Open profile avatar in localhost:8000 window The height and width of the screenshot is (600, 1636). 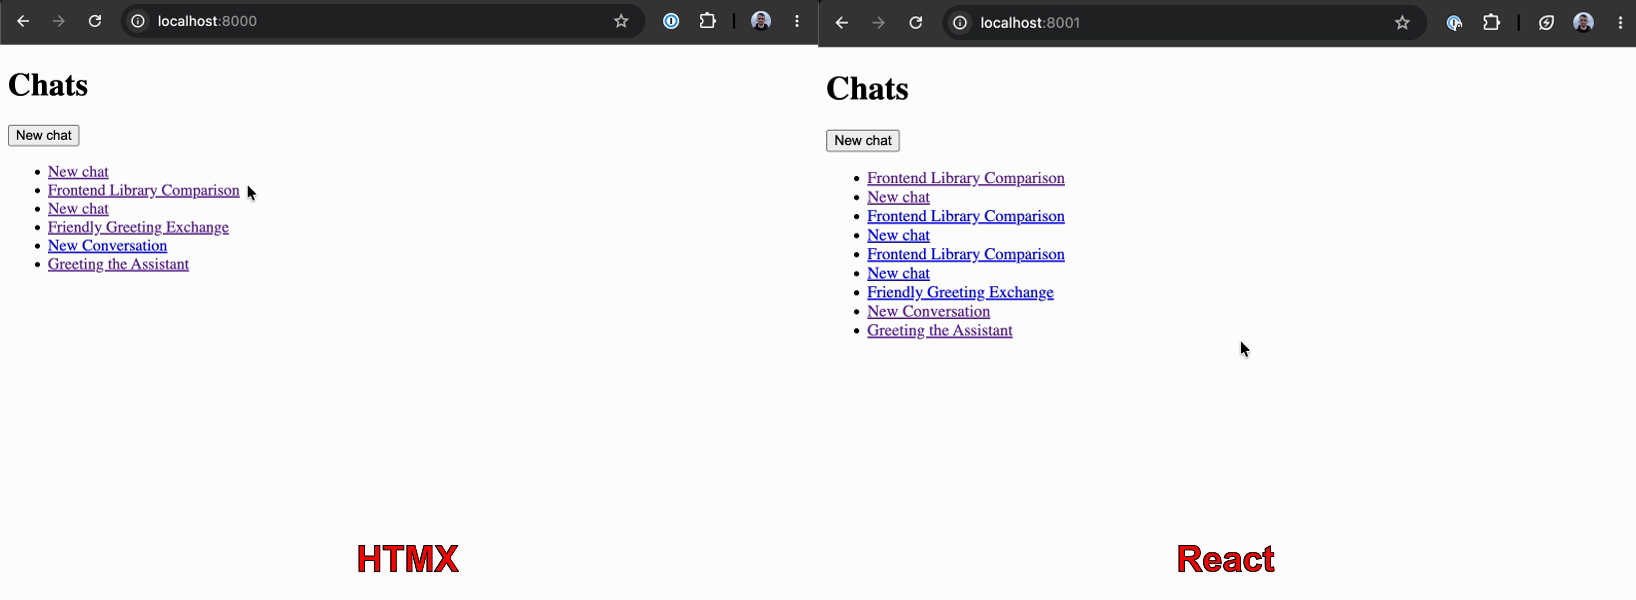[x=761, y=21]
